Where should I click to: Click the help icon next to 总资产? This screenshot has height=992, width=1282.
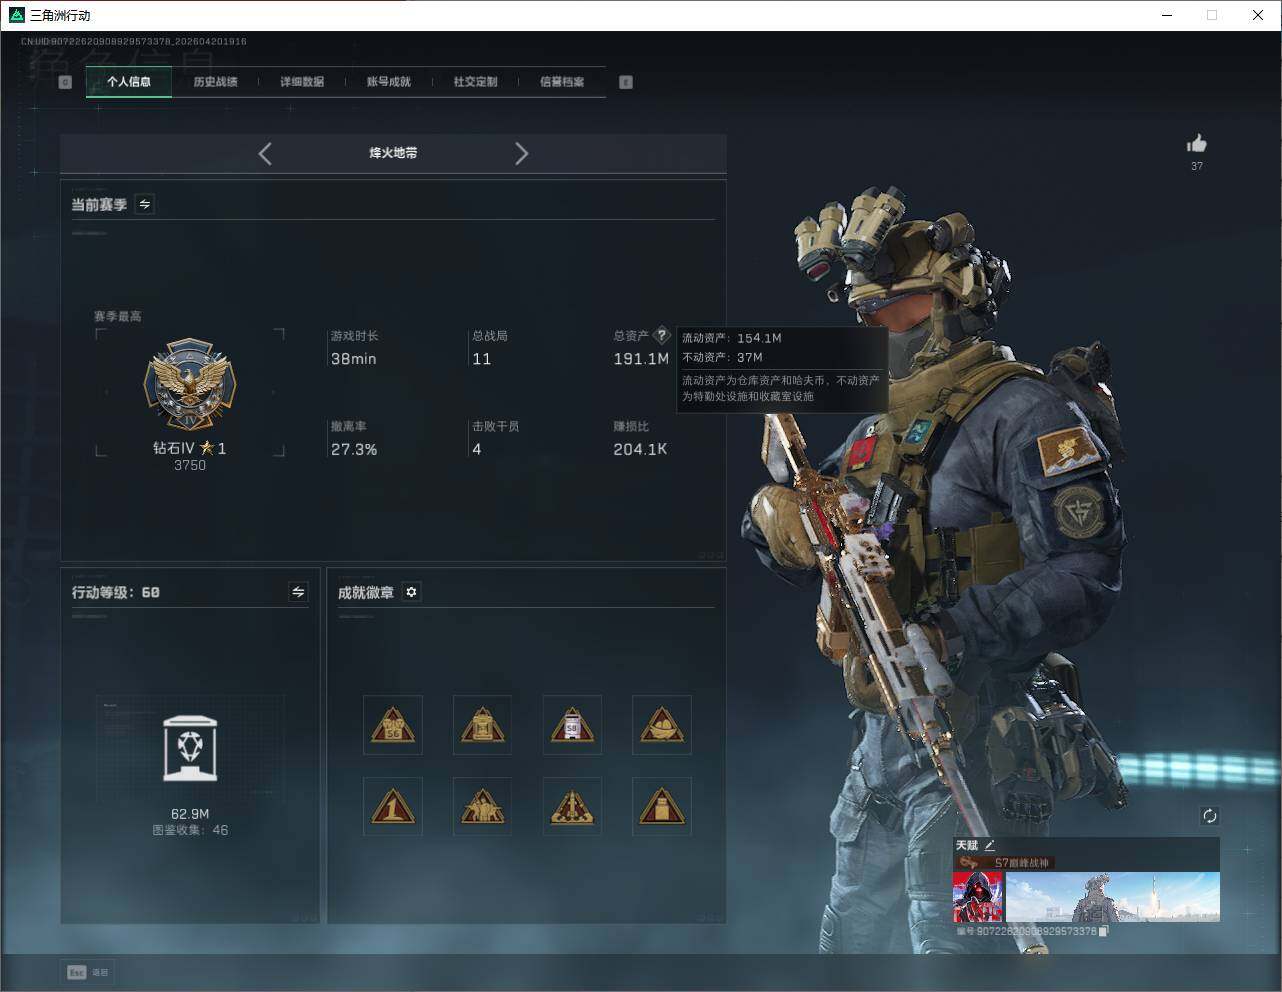click(x=661, y=336)
